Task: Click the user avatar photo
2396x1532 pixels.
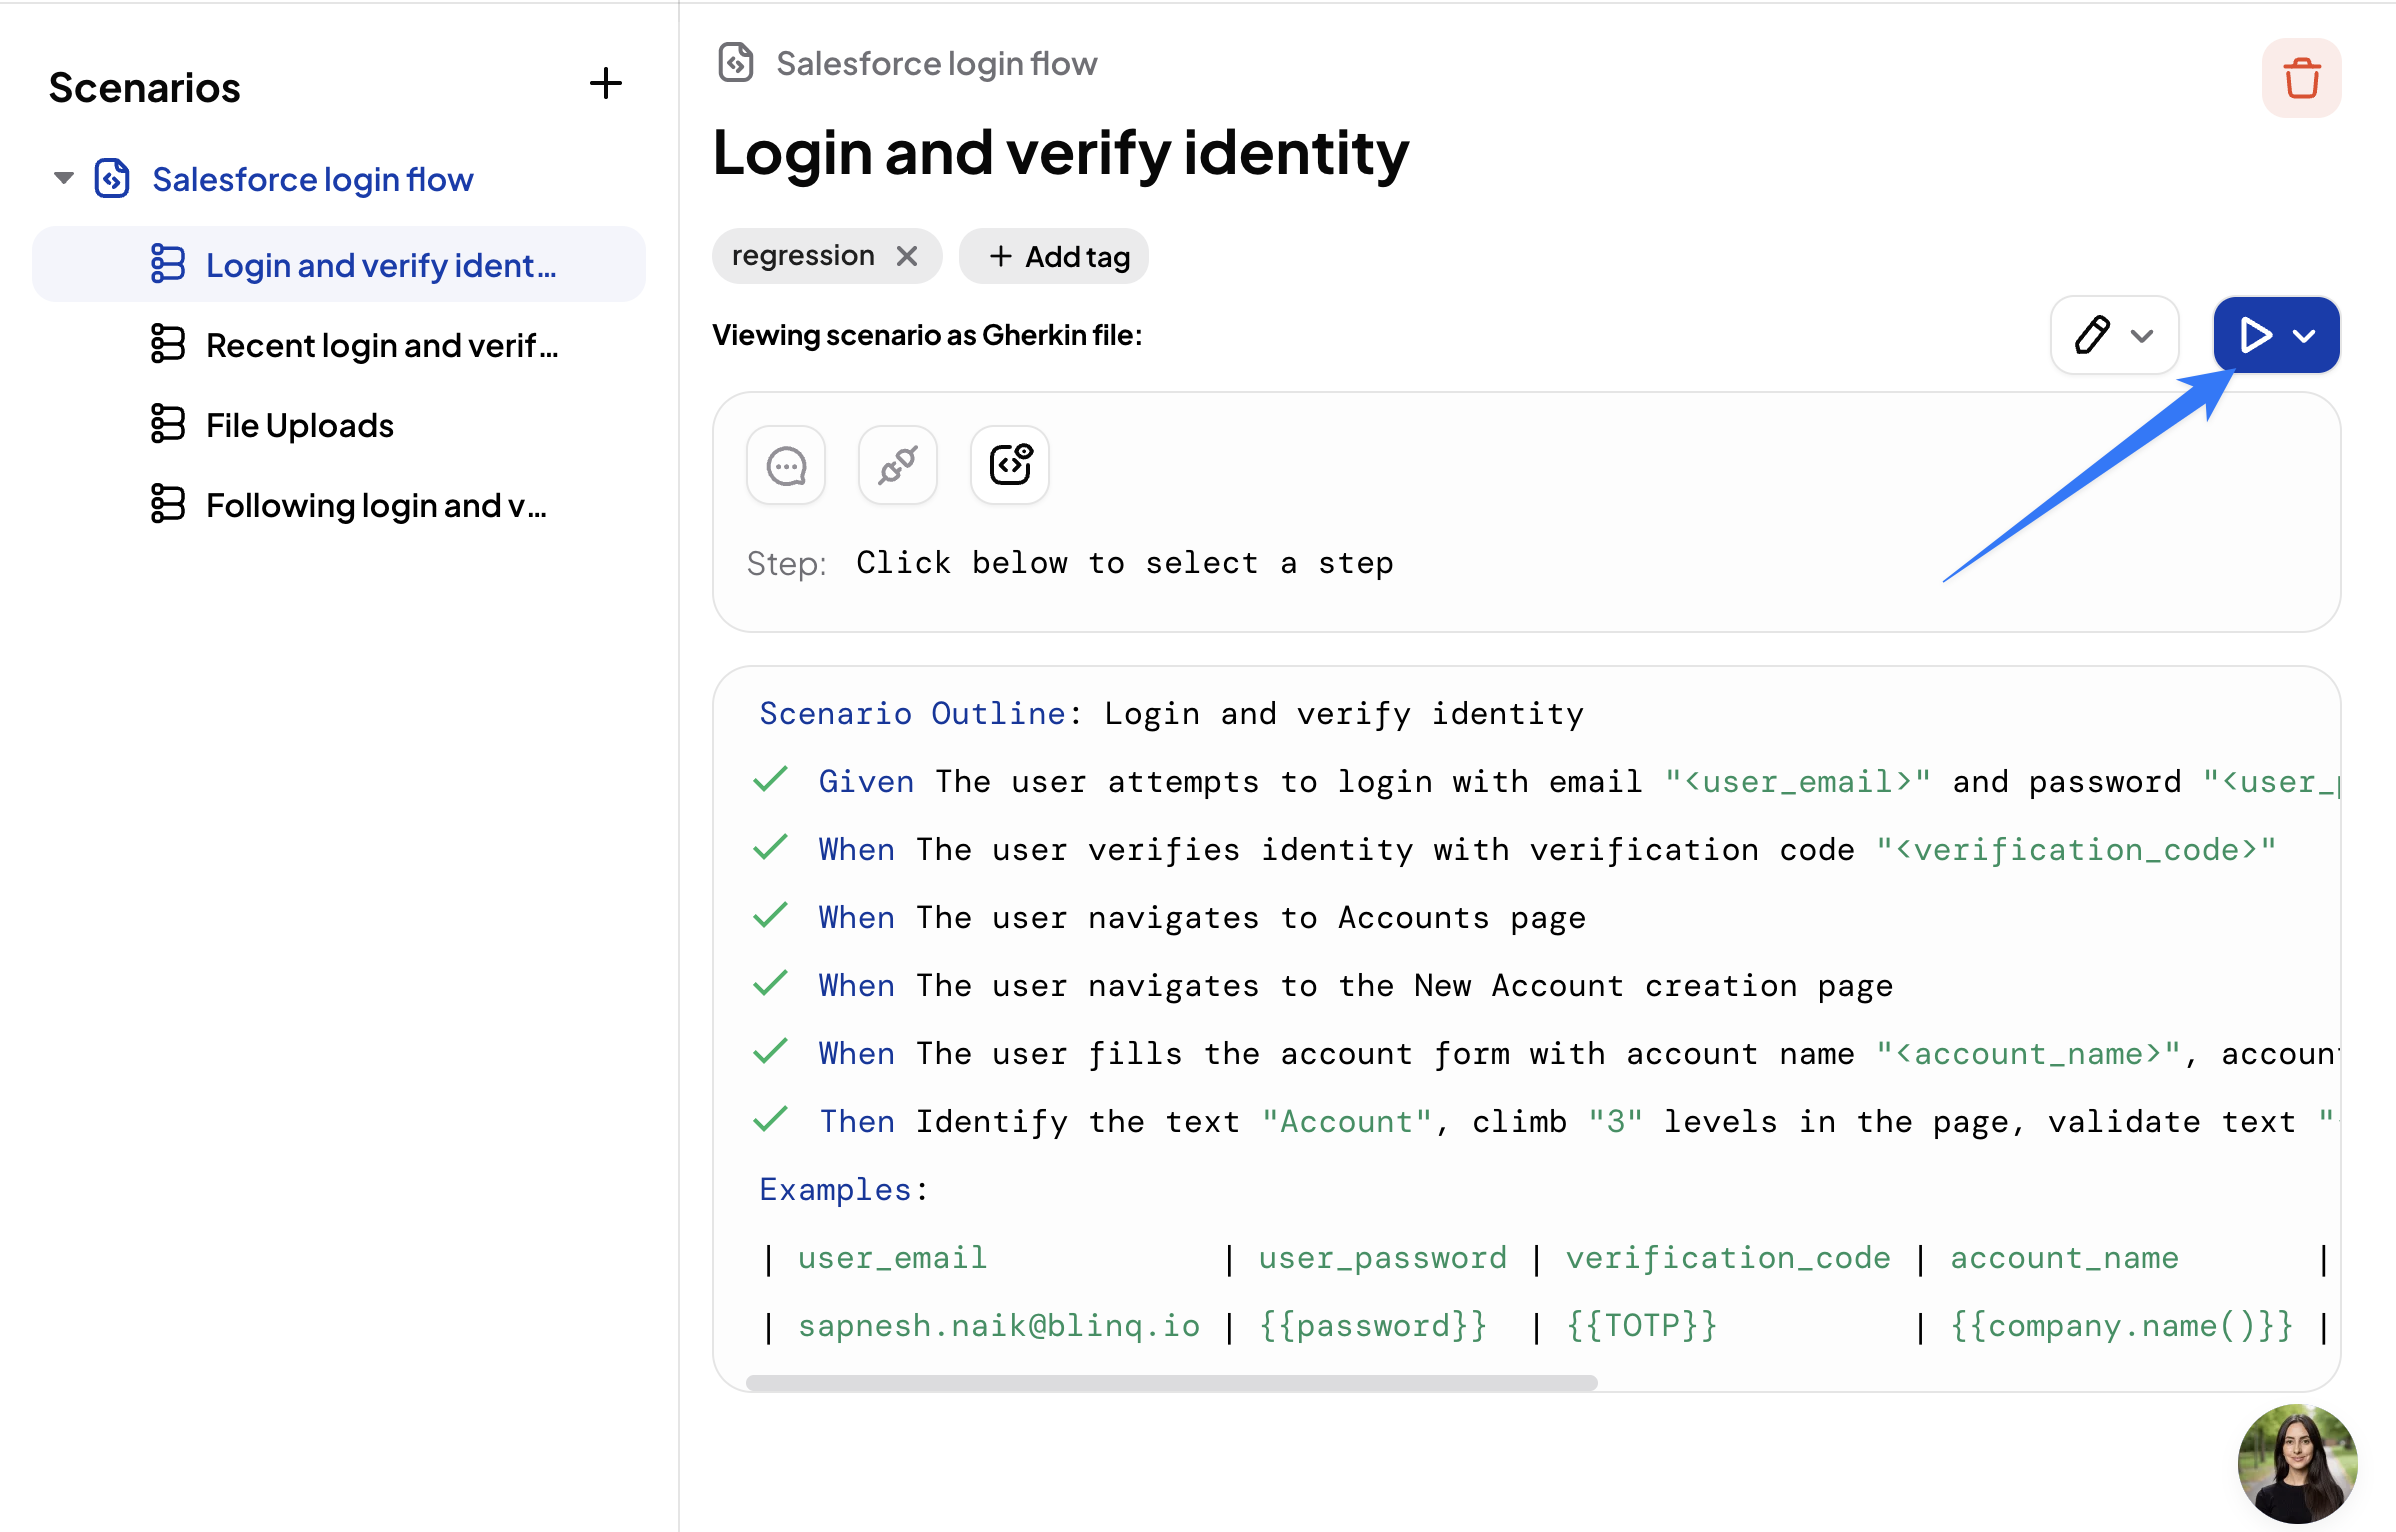Action: coord(2297,1463)
